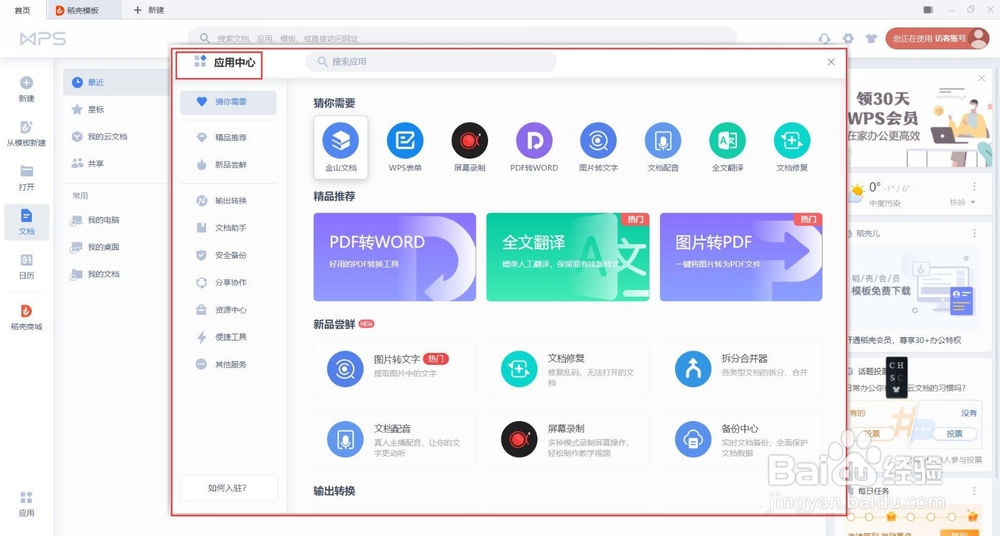The width and height of the screenshot is (1000, 536).
Task: Open the 分享协作 category
Action: (228, 282)
